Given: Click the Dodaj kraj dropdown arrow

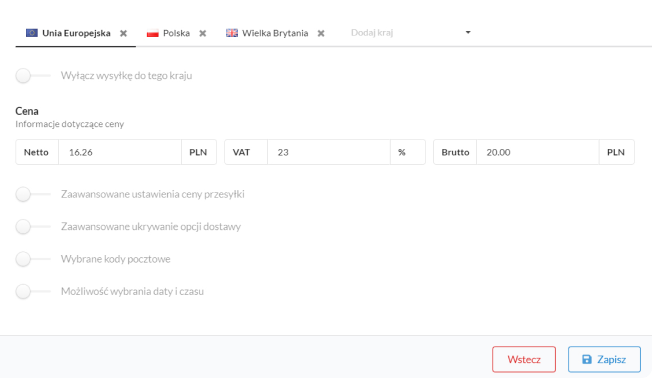Looking at the screenshot, I should click(x=468, y=32).
